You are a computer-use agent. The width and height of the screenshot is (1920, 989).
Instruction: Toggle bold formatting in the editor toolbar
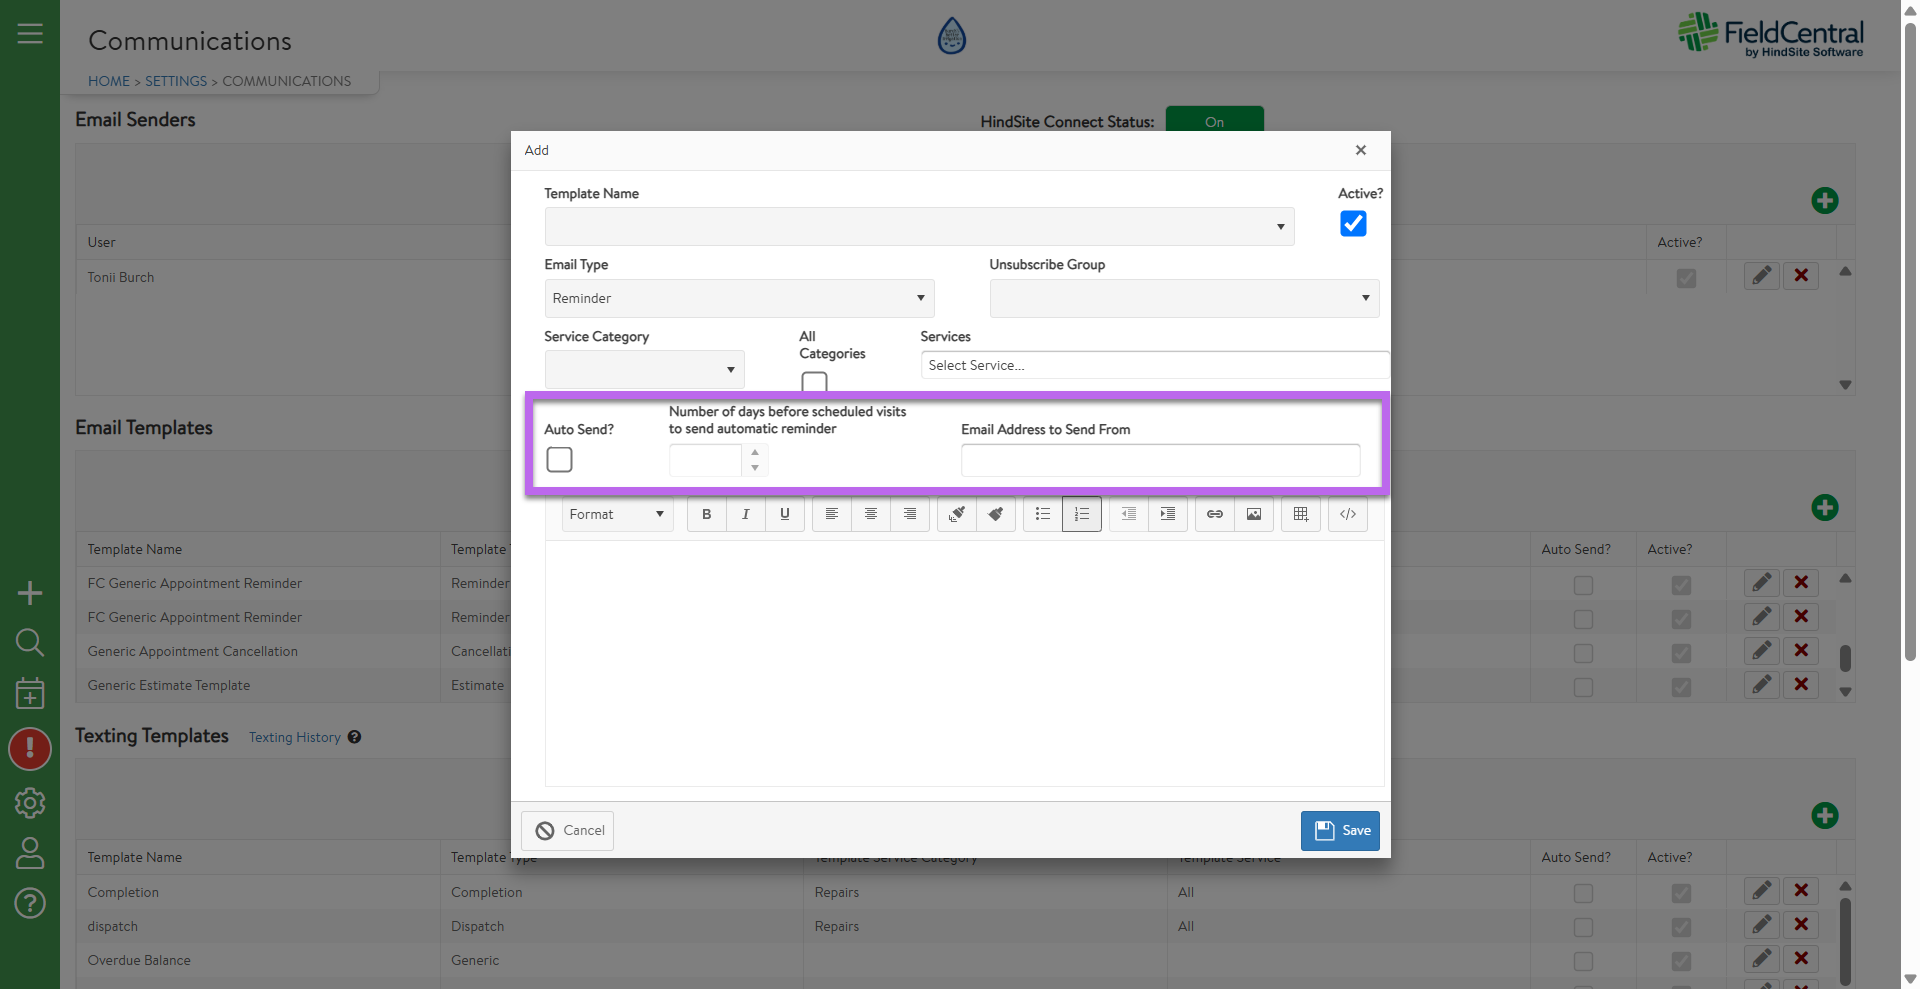[706, 514]
